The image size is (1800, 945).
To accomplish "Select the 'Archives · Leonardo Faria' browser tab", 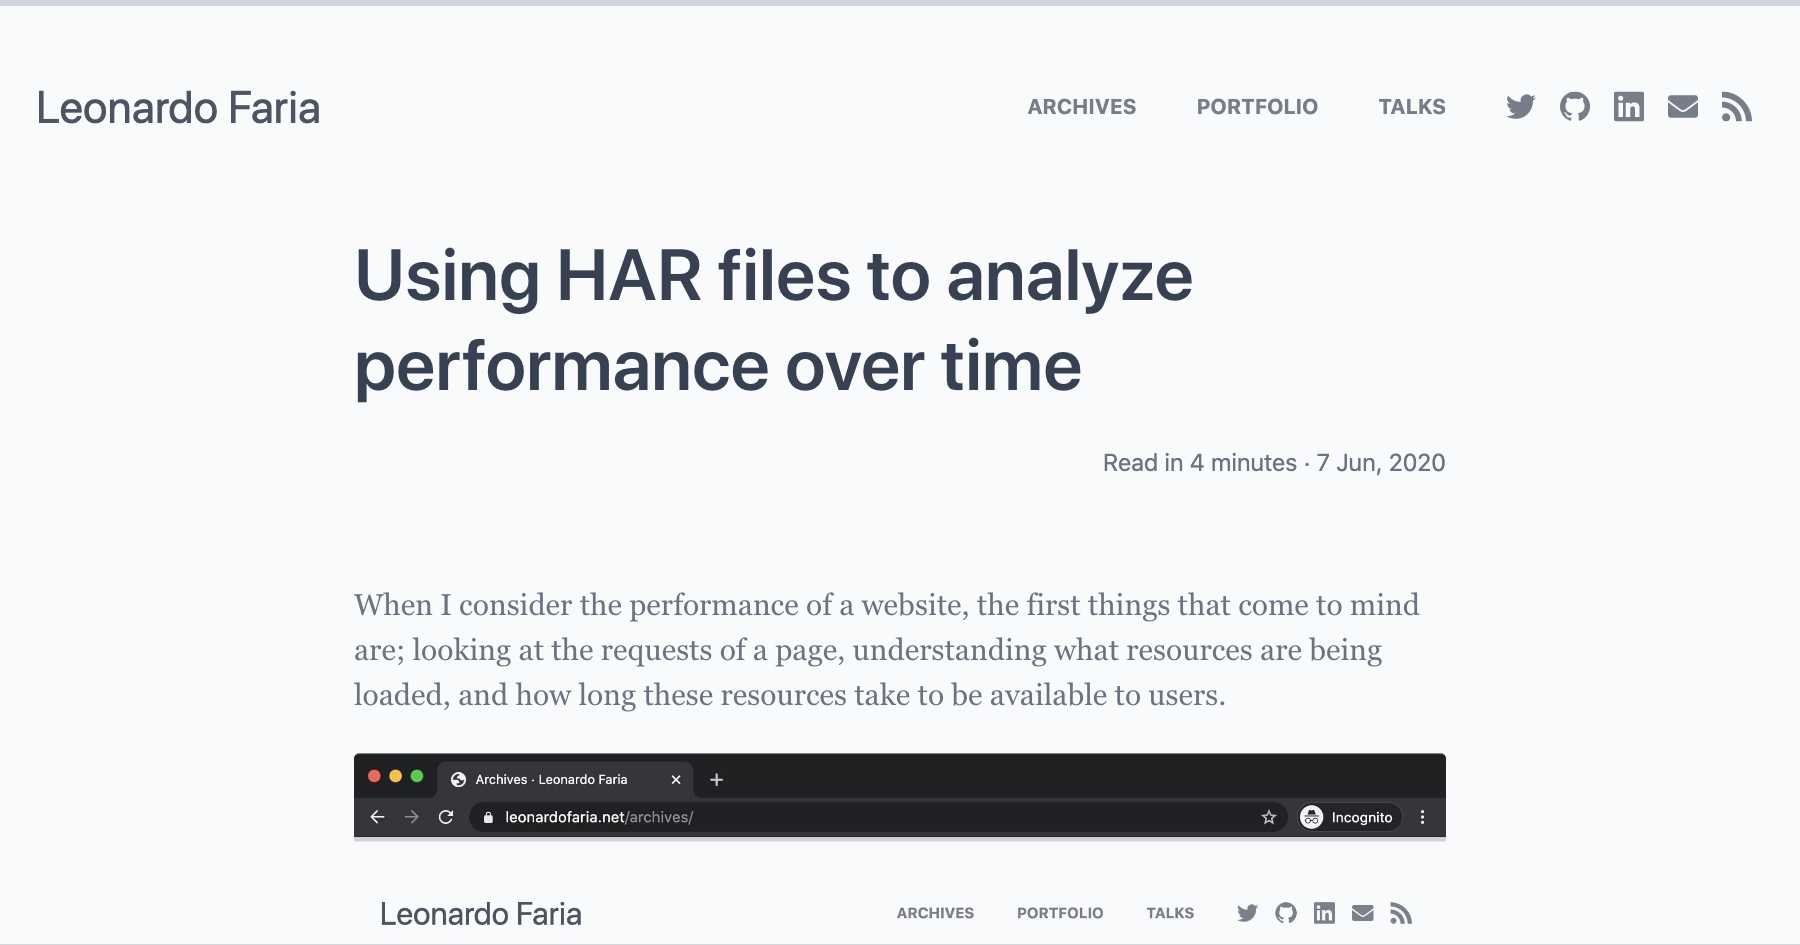I will (x=566, y=779).
